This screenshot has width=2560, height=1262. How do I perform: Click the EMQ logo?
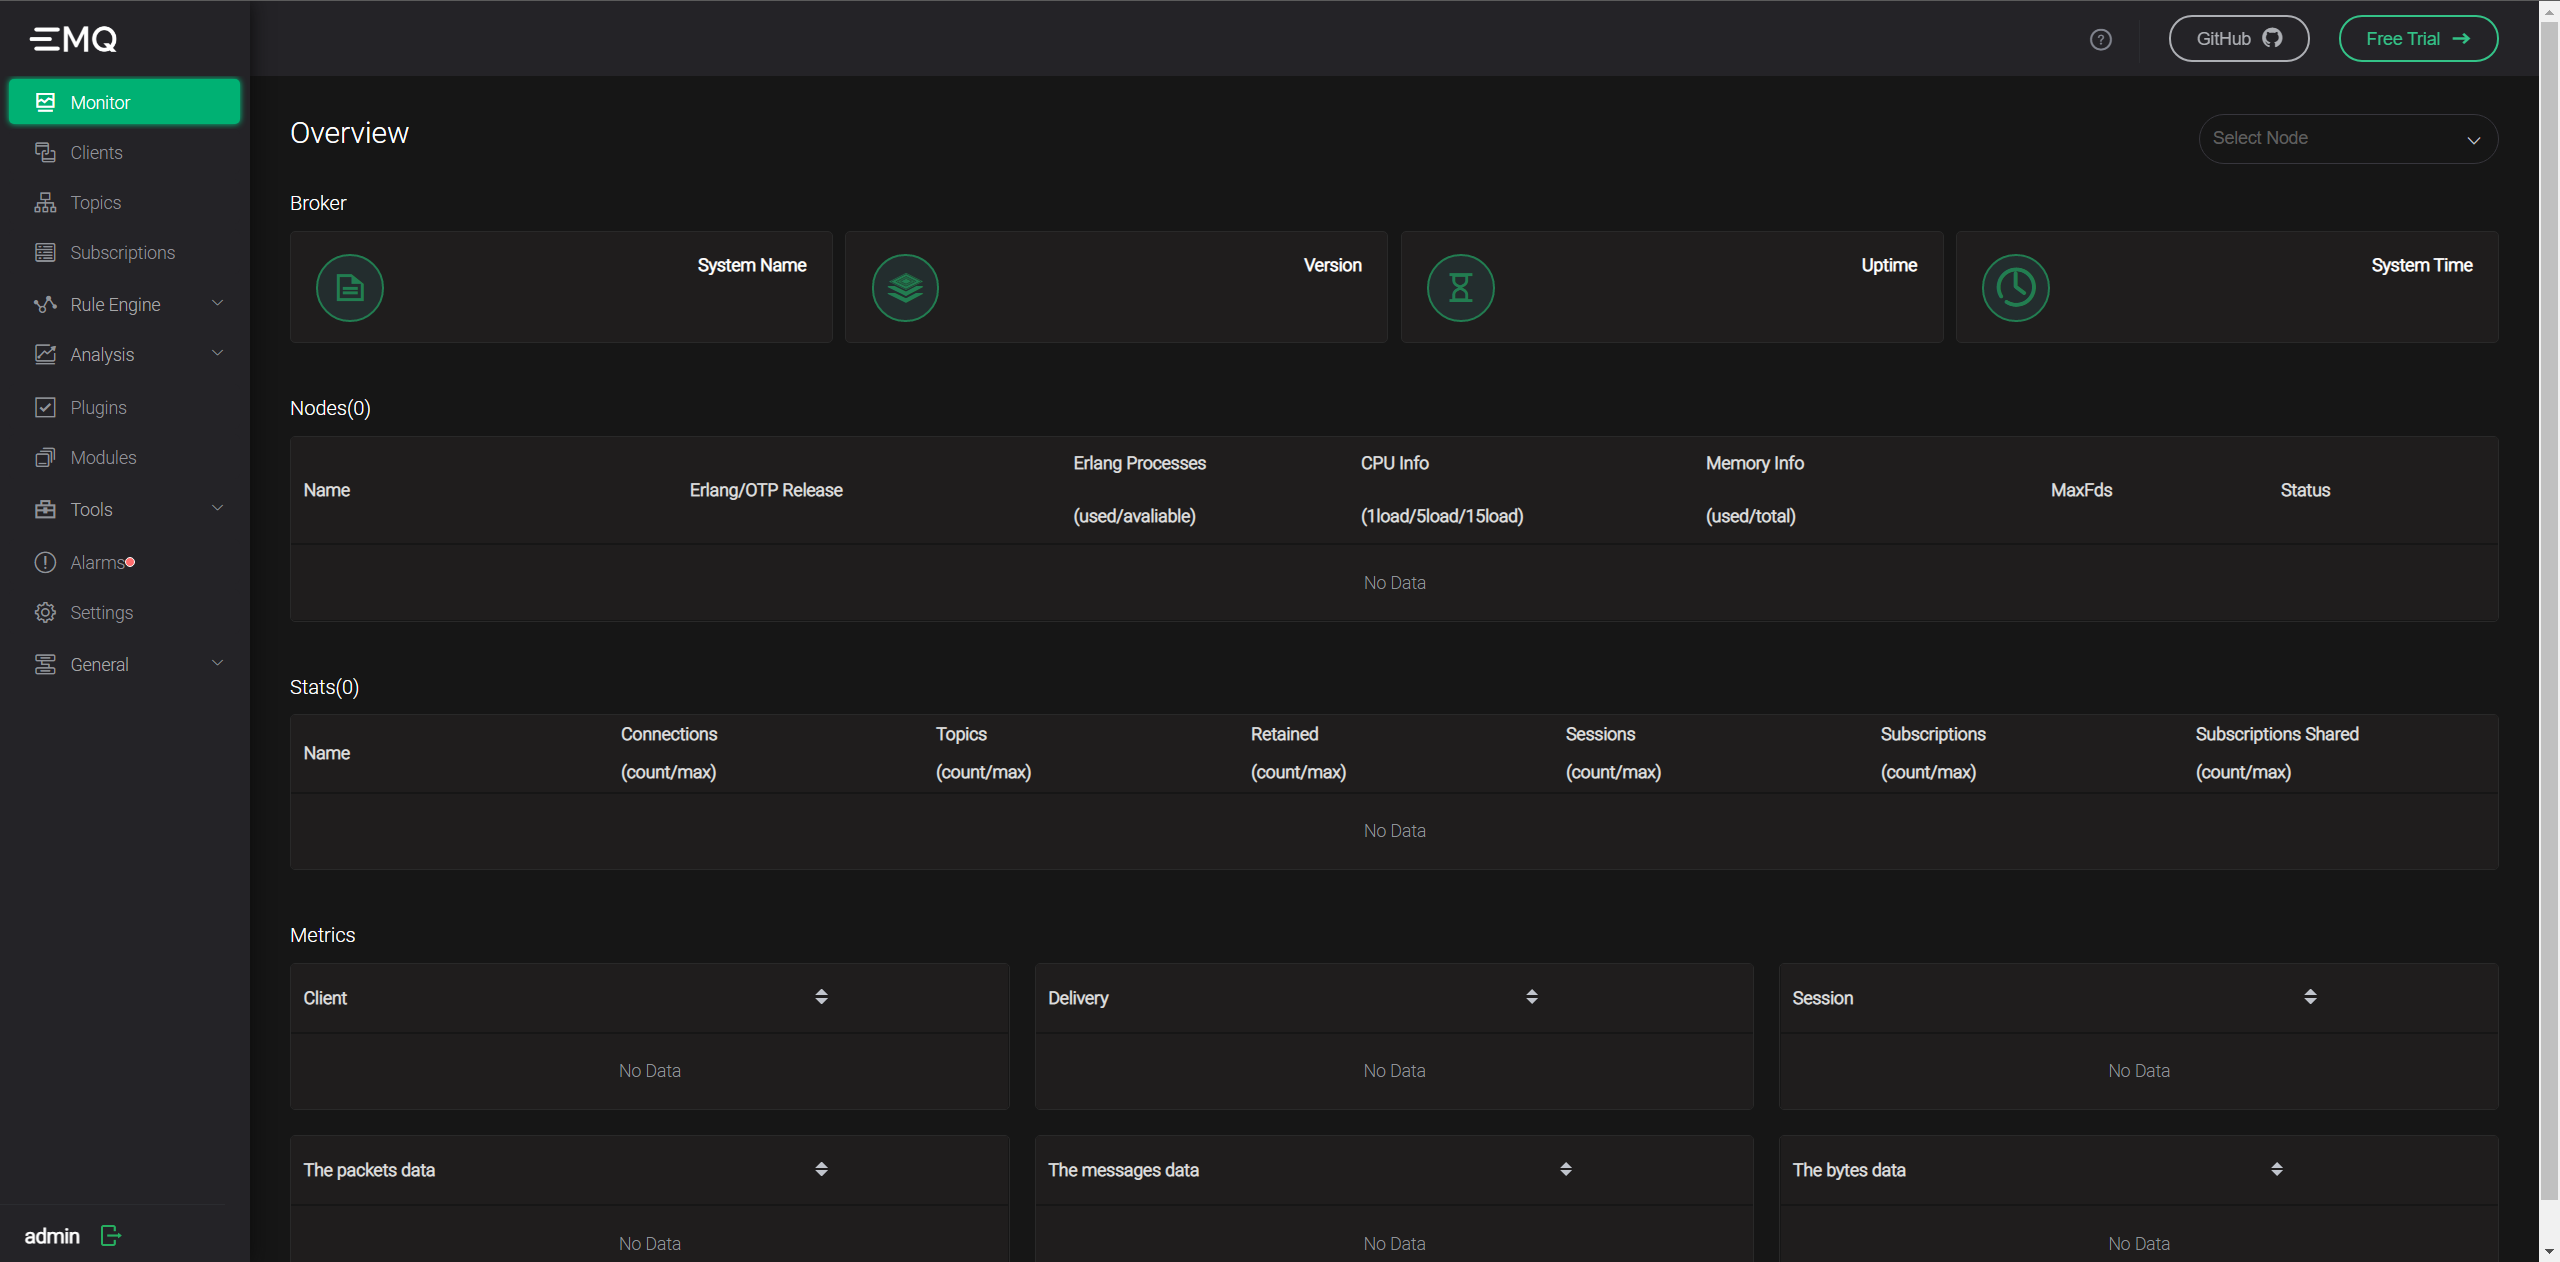(x=74, y=39)
